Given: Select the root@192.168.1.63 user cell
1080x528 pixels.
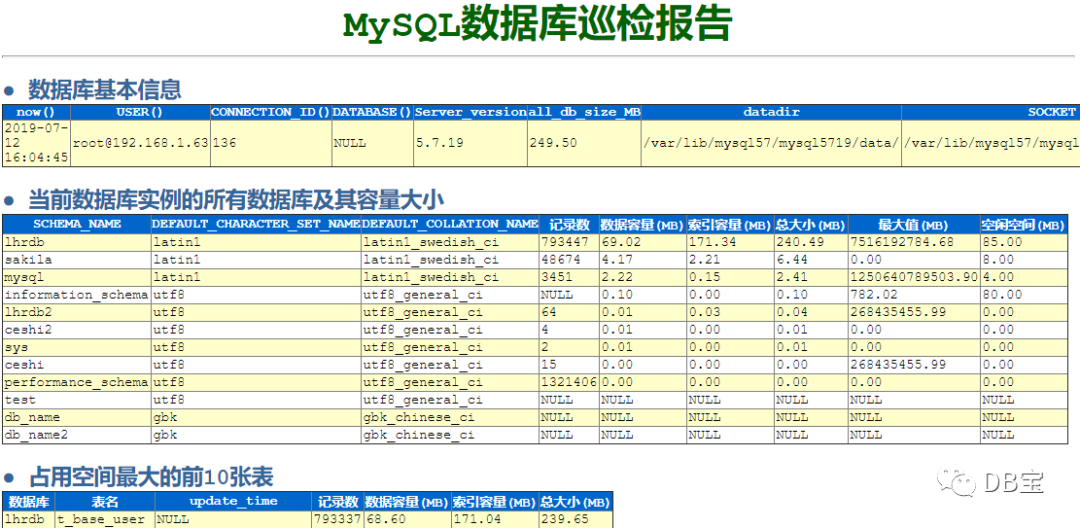Looking at the screenshot, I should (x=140, y=143).
